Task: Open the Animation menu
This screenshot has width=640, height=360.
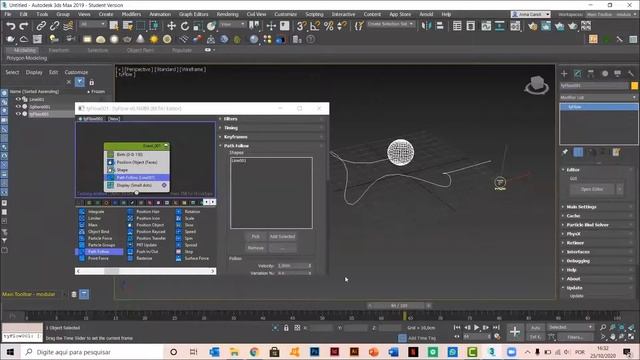Action: pos(160,14)
